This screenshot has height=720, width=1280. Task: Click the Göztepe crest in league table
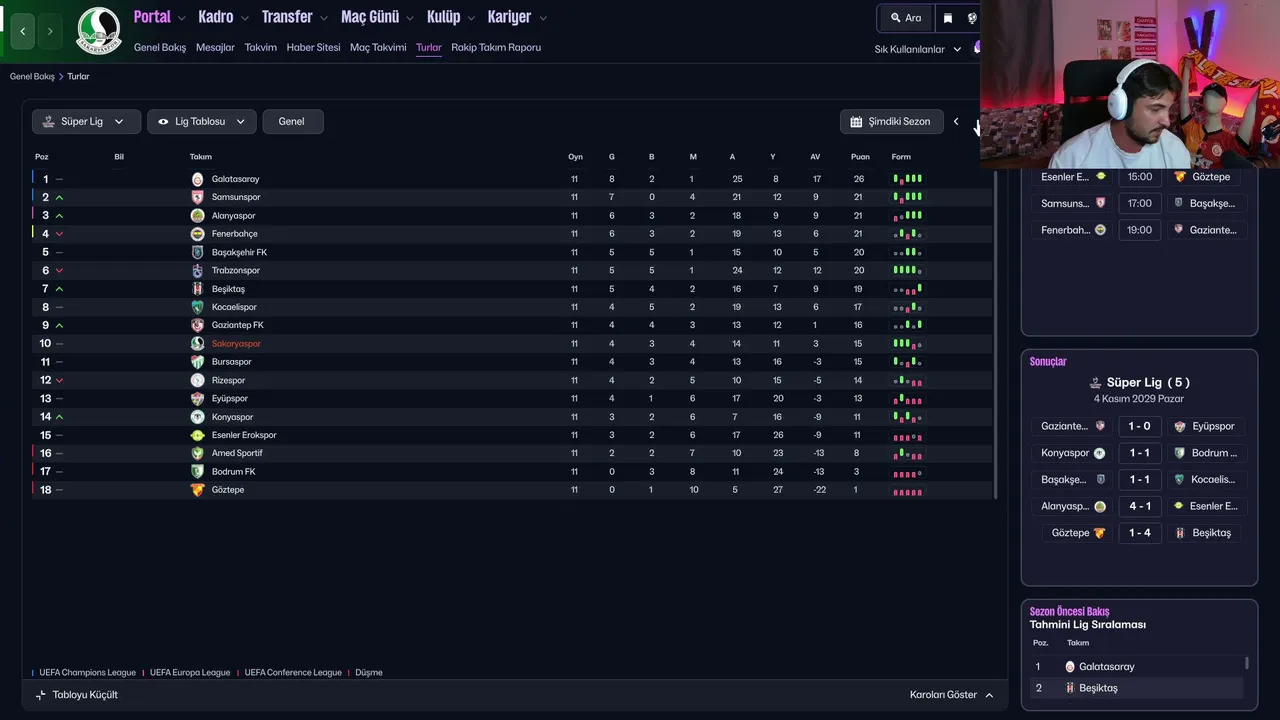click(197, 490)
